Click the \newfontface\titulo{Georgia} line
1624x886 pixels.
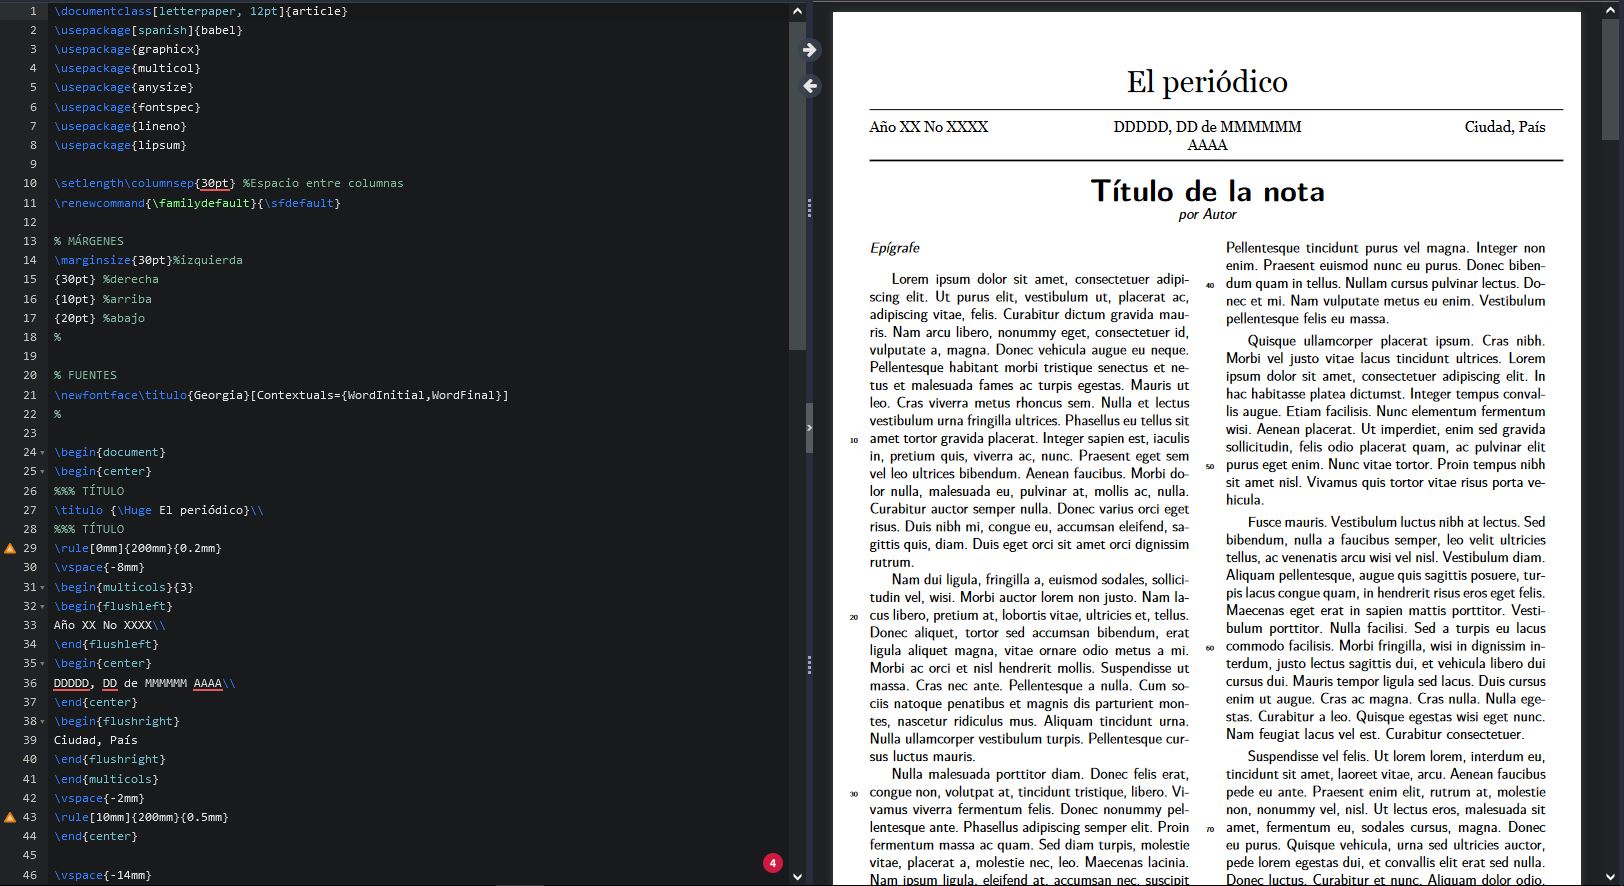tap(281, 395)
